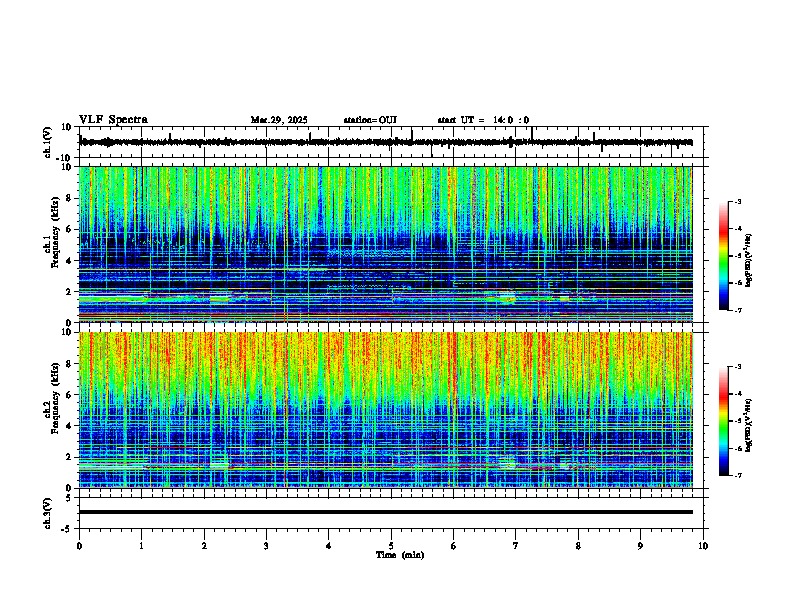
Task: Click the "-7" label on ch.2 color bar
Action: pyautogui.click(x=737, y=476)
